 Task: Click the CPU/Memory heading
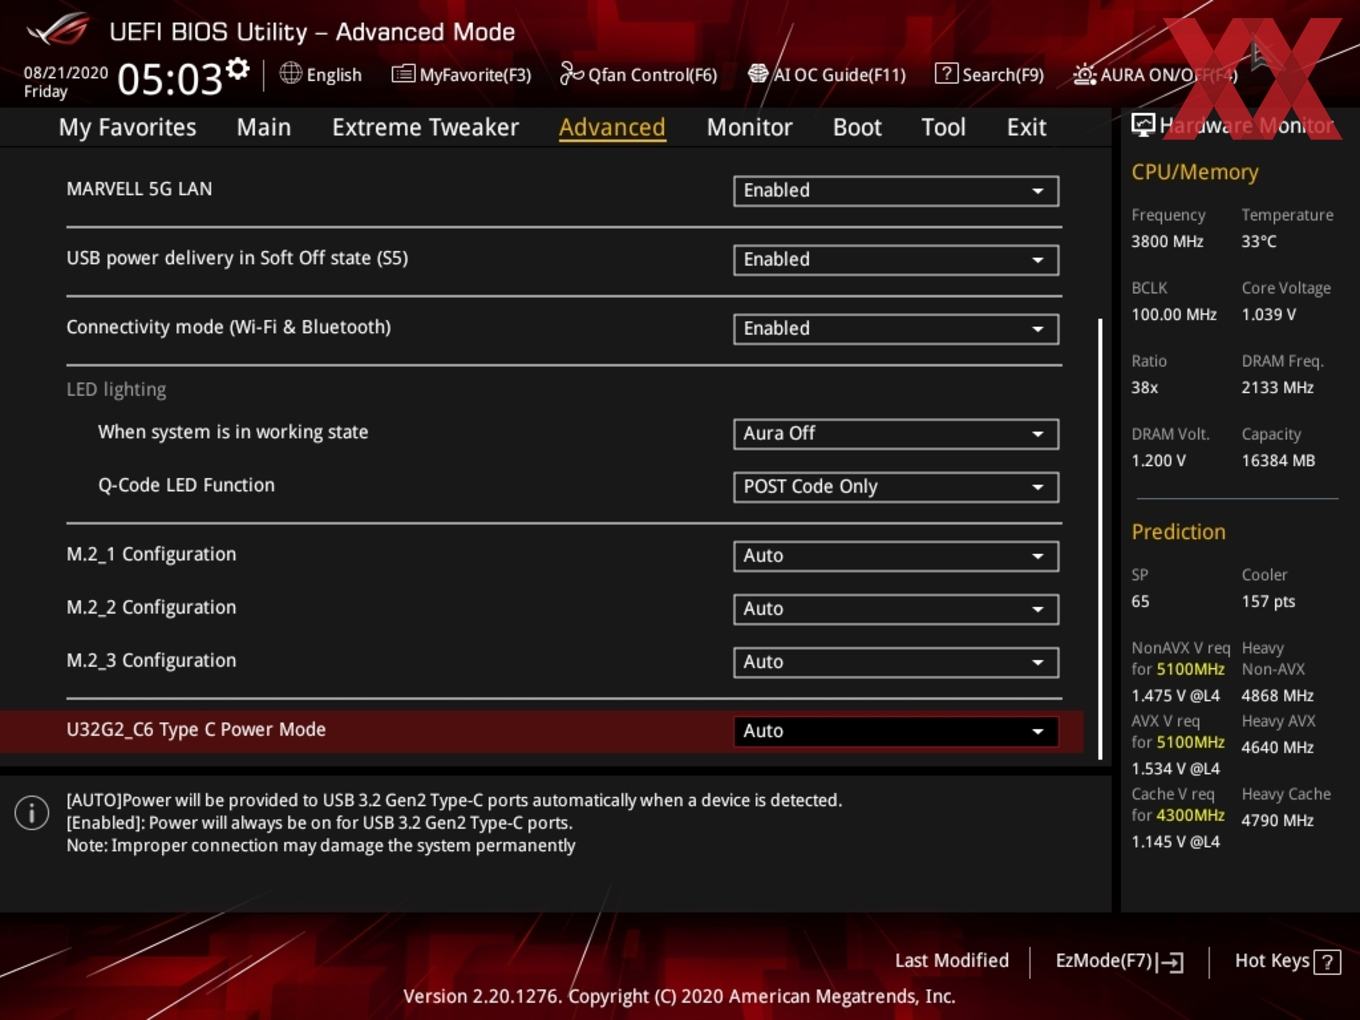point(1195,172)
